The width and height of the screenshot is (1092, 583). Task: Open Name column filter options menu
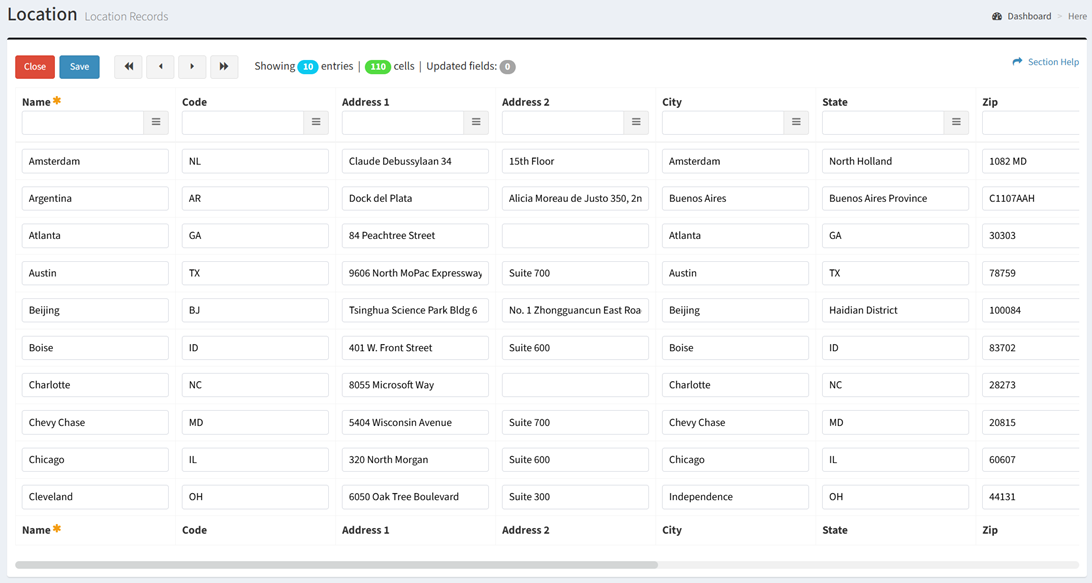click(x=156, y=122)
